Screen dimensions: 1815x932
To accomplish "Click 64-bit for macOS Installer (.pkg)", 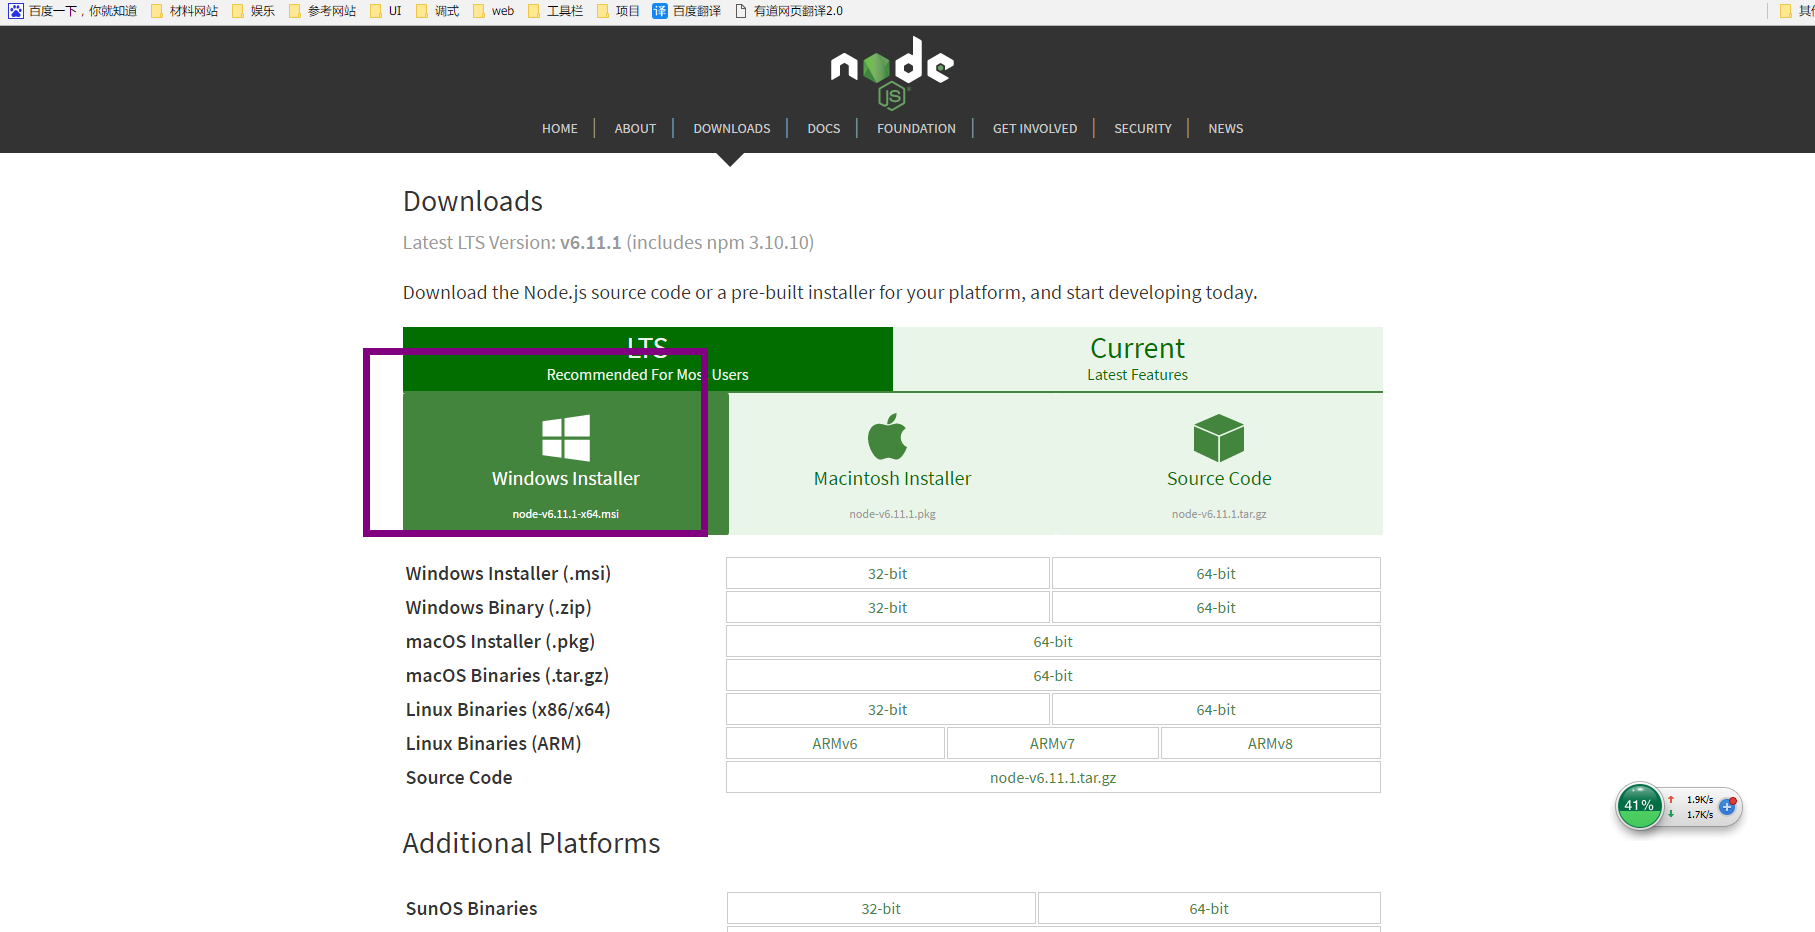I will [x=1053, y=641].
